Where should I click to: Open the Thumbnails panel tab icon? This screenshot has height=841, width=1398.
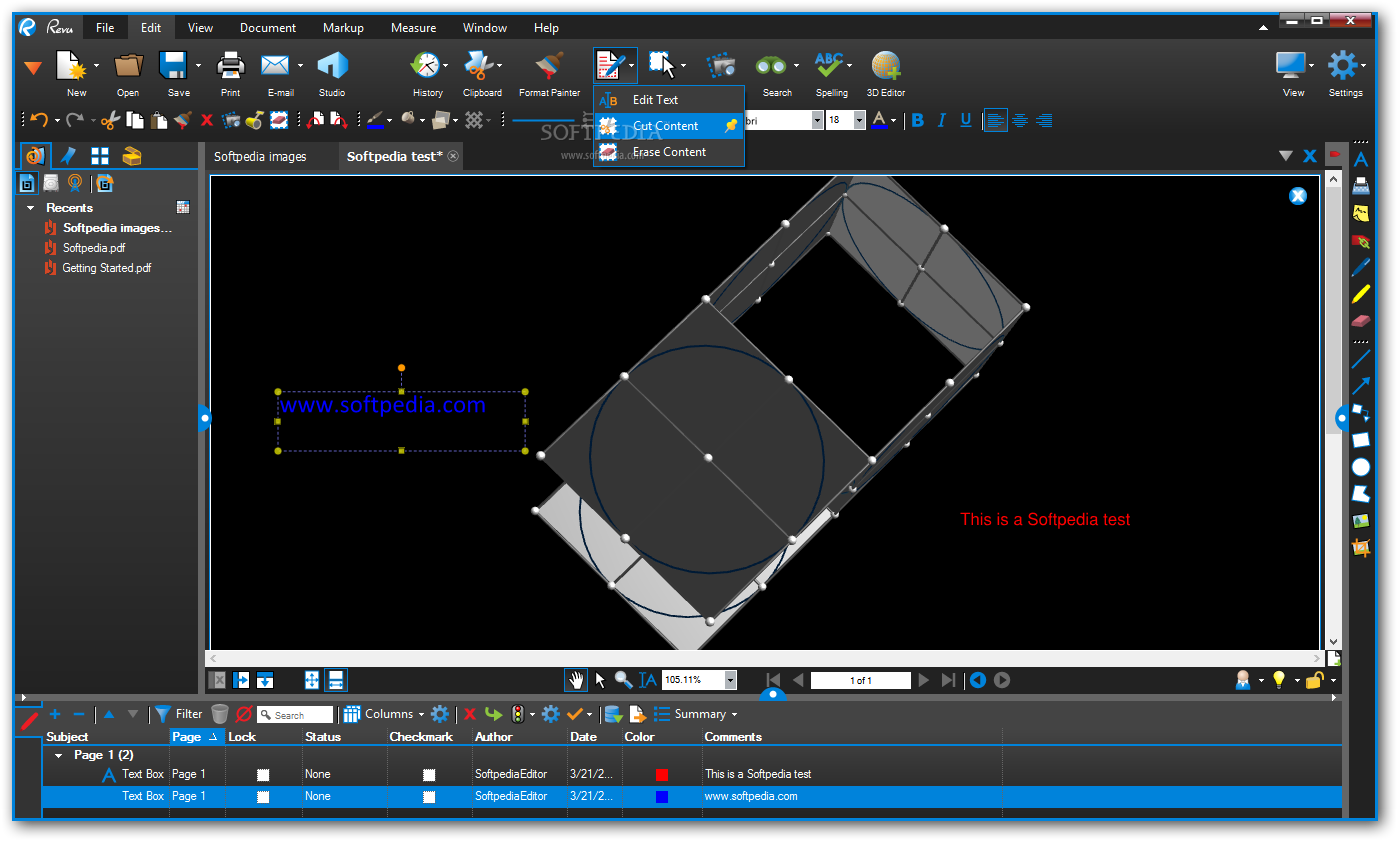(100, 155)
